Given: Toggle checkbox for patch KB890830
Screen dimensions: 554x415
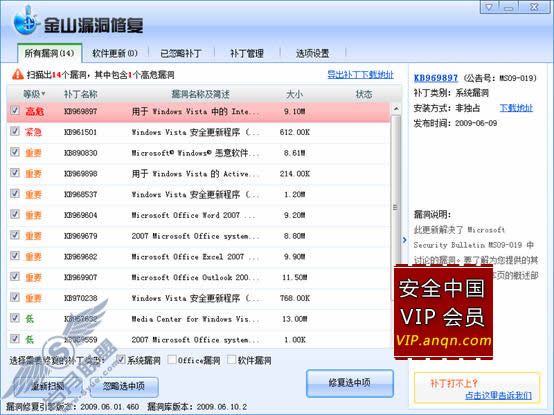Looking at the screenshot, I should point(15,152).
